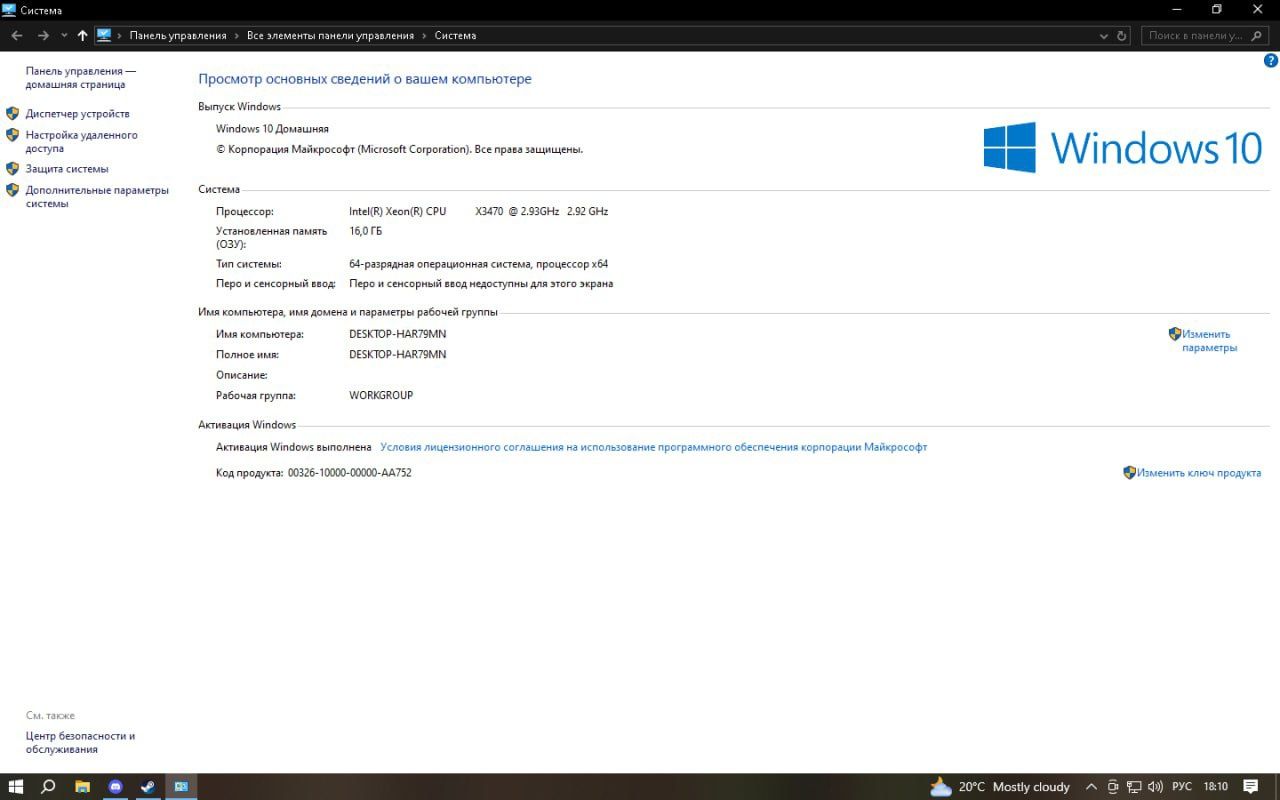Click the Forward navigation arrow
Image resolution: width=1280 pixels, height=800 pixels.
(43, 35)
